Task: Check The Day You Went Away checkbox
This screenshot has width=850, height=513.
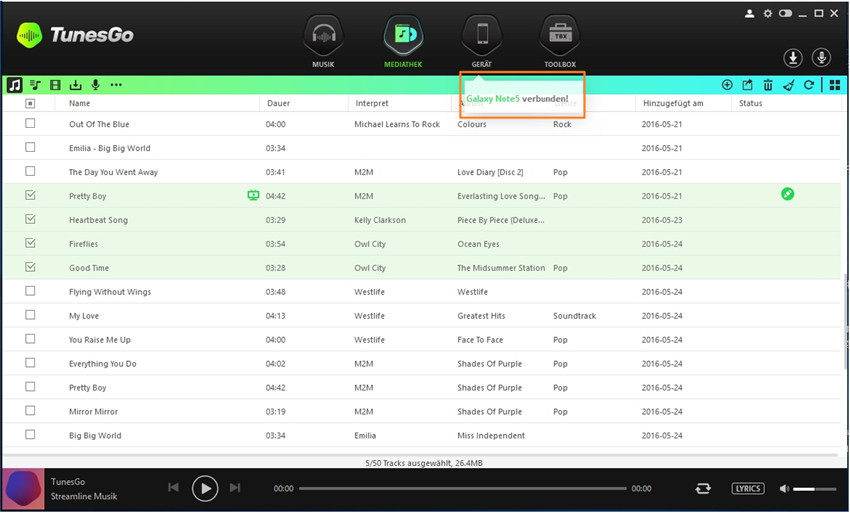Action: click(30, 171)
